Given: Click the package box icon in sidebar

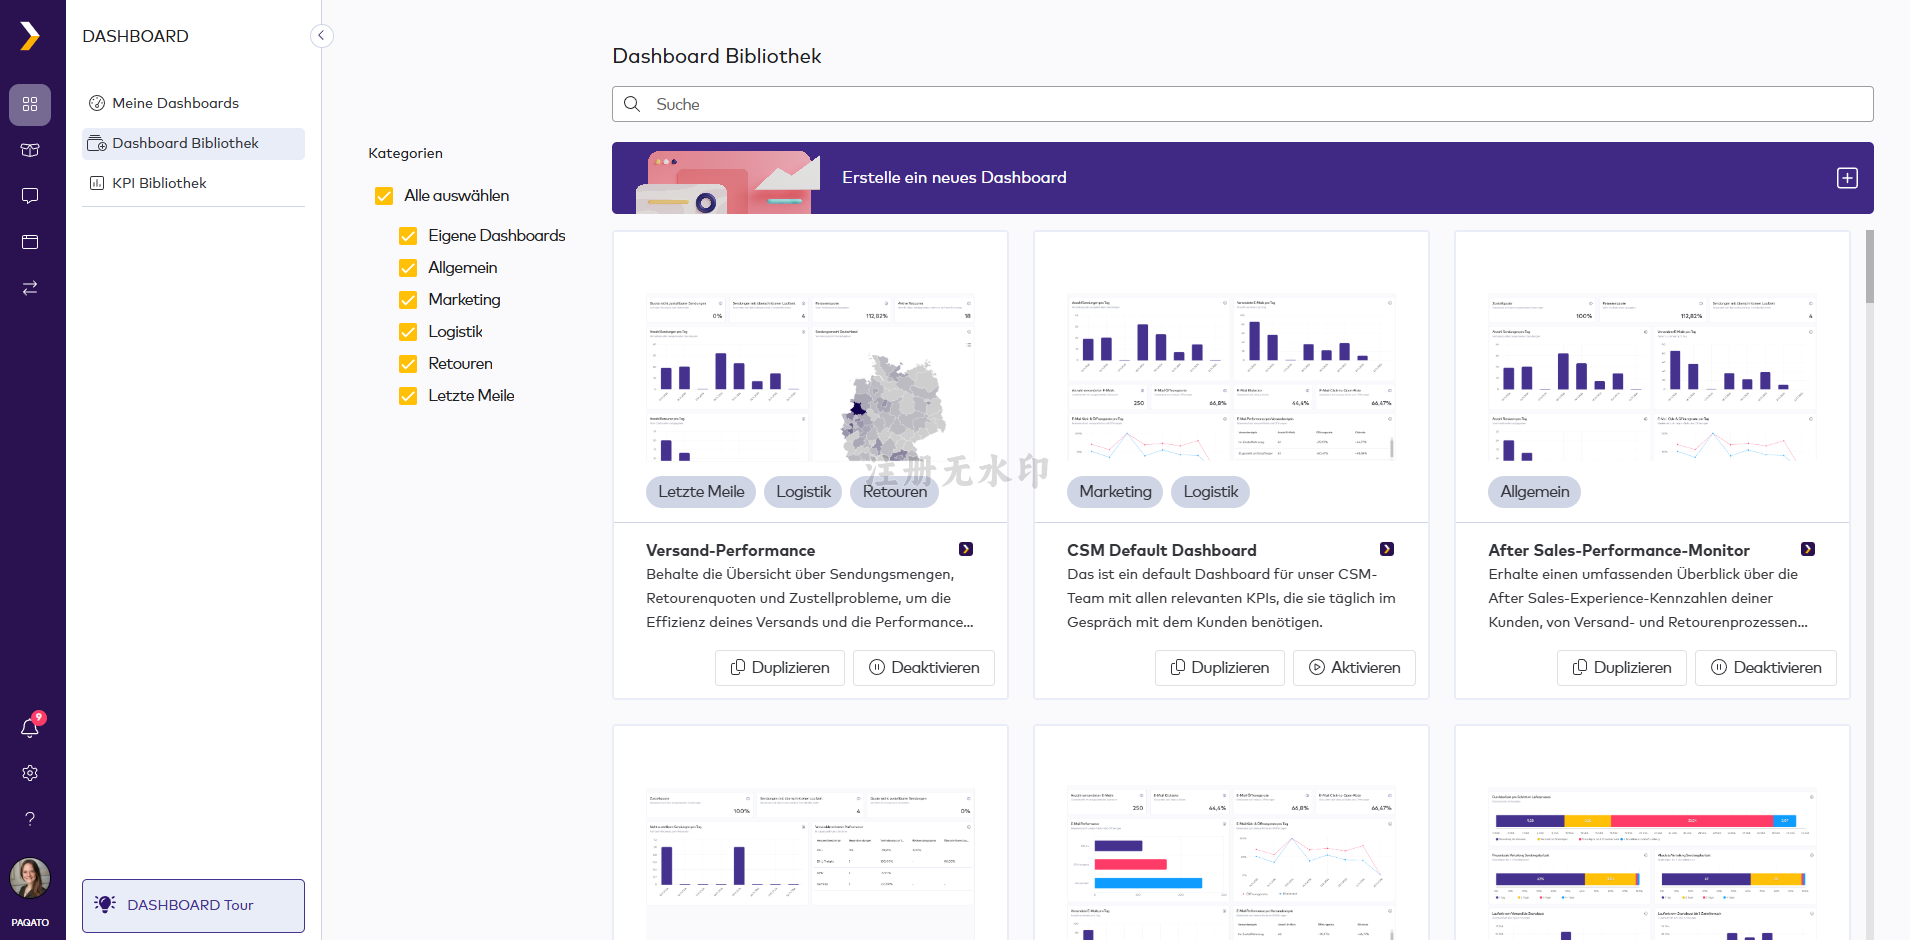Looking at the screenshot, I should tap(30, 150).
